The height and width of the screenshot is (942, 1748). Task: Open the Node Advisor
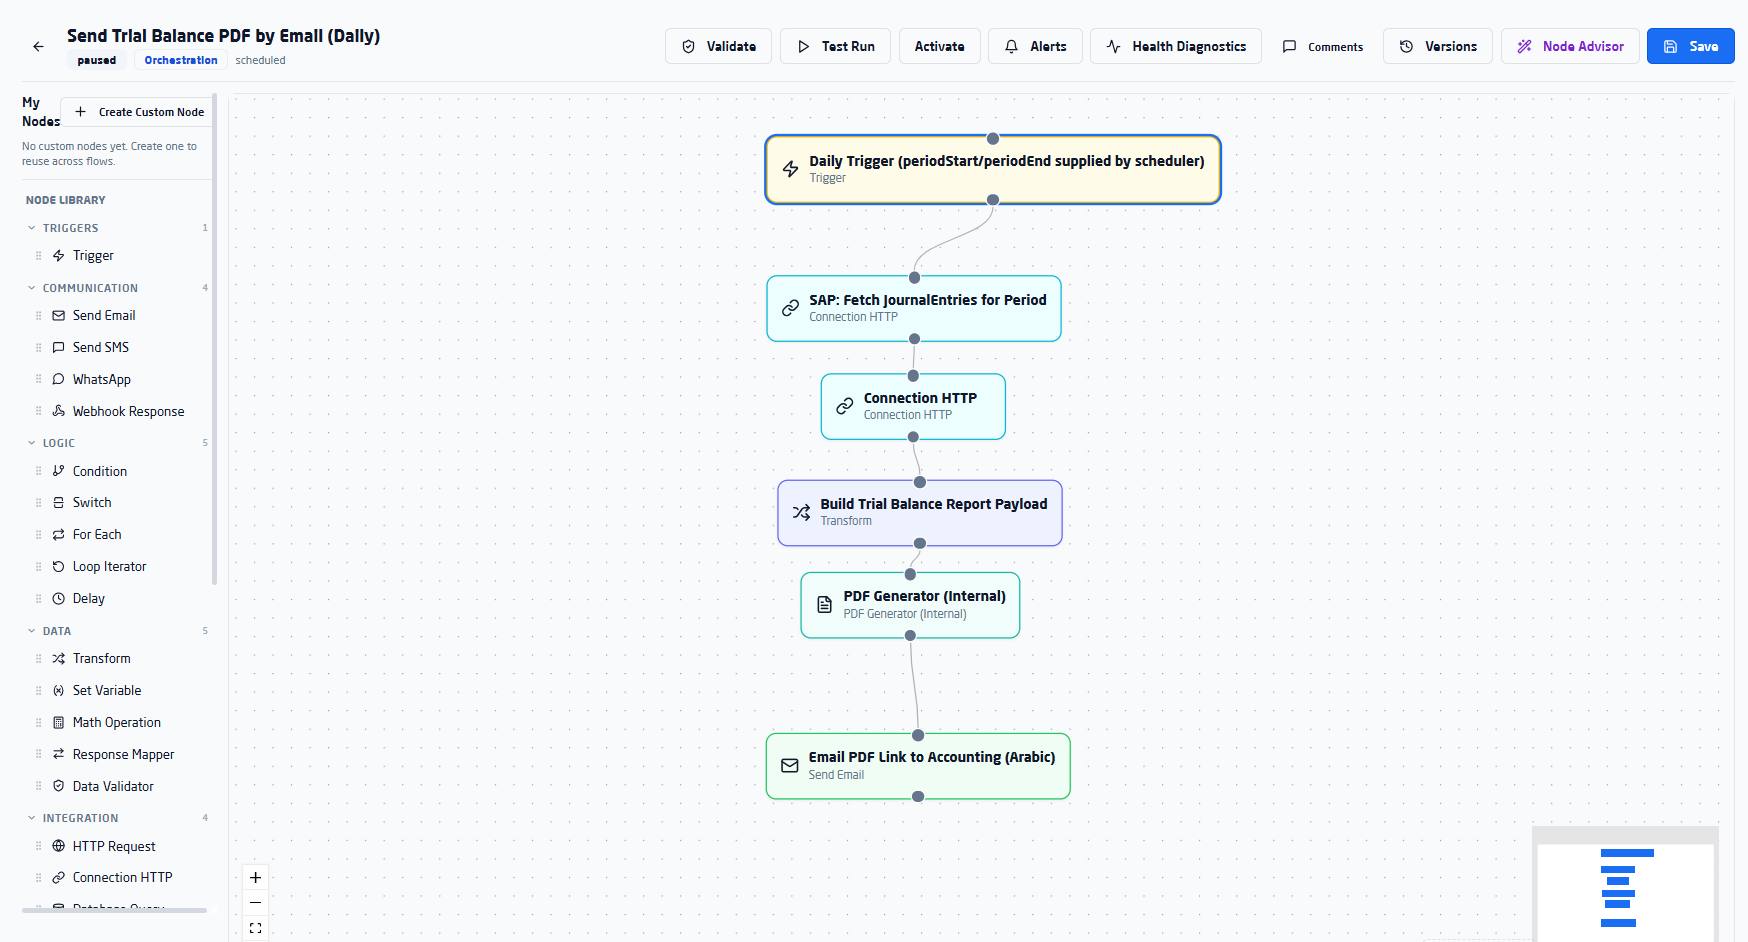coord(1570,46)
